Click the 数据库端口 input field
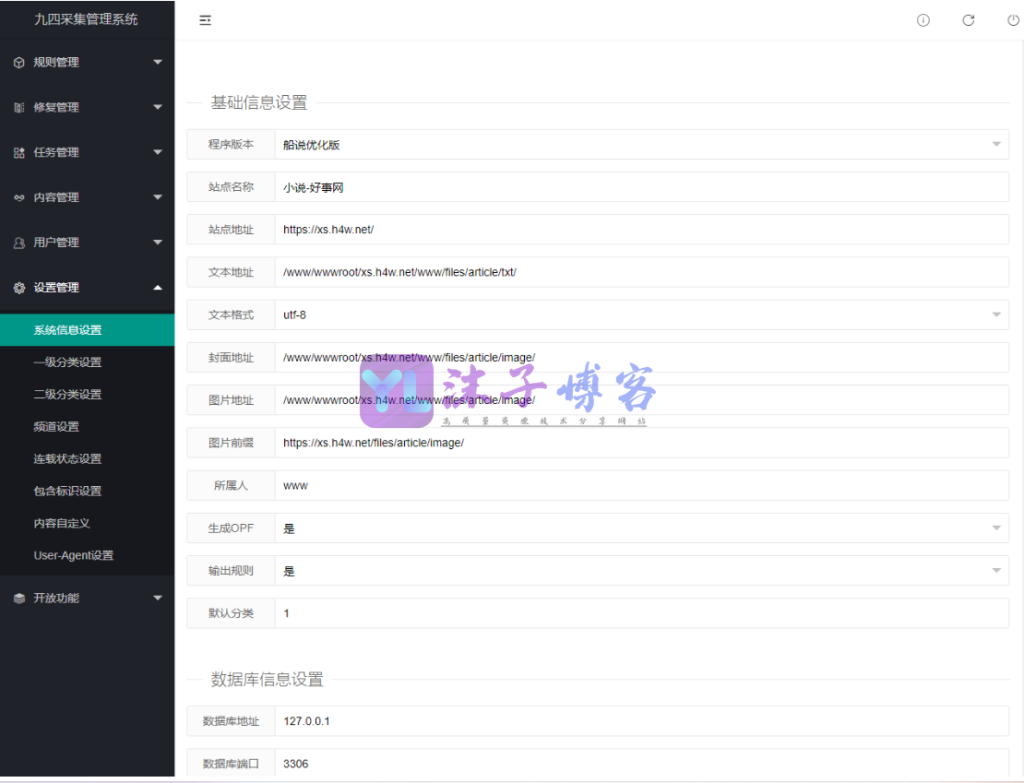Viewport: 1024px width, 783px height. click(x=641, y=763)
